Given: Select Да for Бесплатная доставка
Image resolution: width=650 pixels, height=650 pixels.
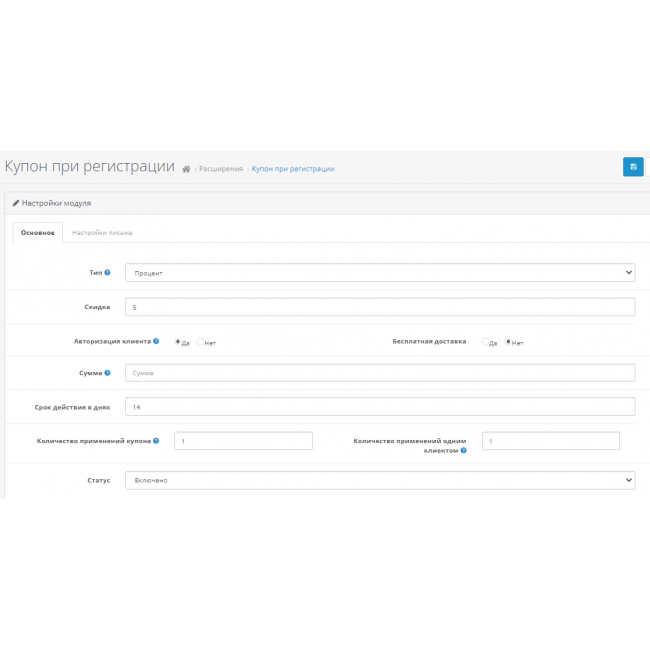Looking at the screenshot, I should [485, 342].
